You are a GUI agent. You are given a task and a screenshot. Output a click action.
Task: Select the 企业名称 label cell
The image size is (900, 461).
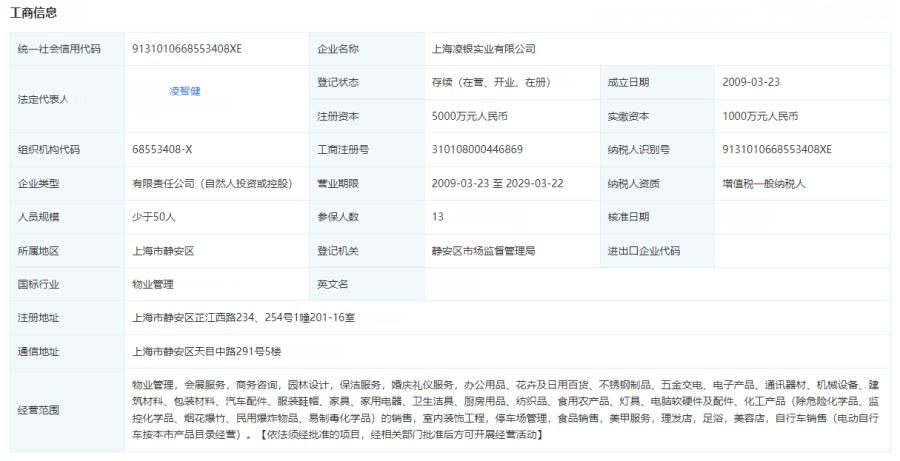coord(367,49)
